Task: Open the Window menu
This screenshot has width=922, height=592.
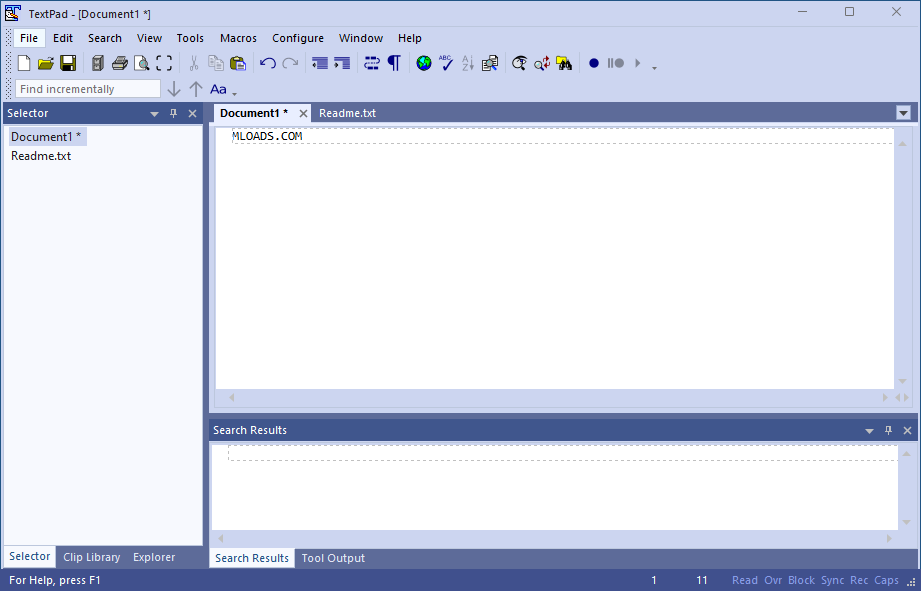Action: (360, 38)
